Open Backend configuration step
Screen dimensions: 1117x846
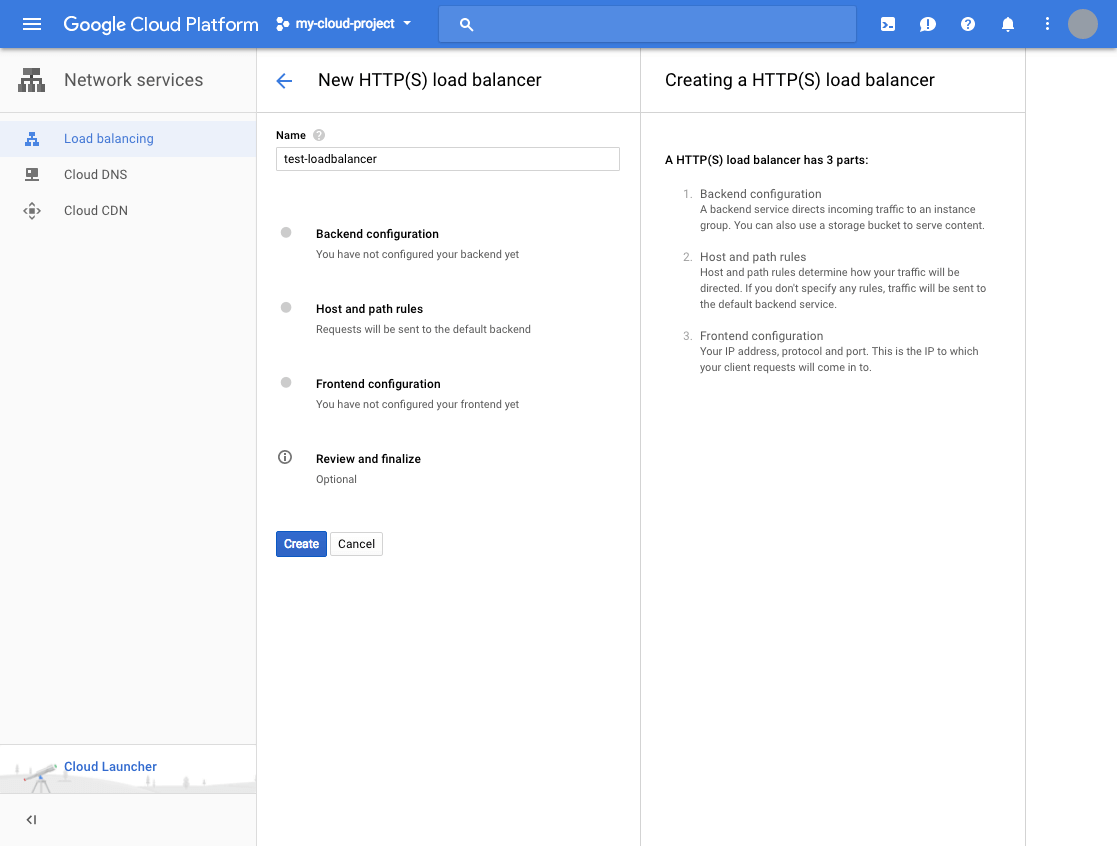377,234
